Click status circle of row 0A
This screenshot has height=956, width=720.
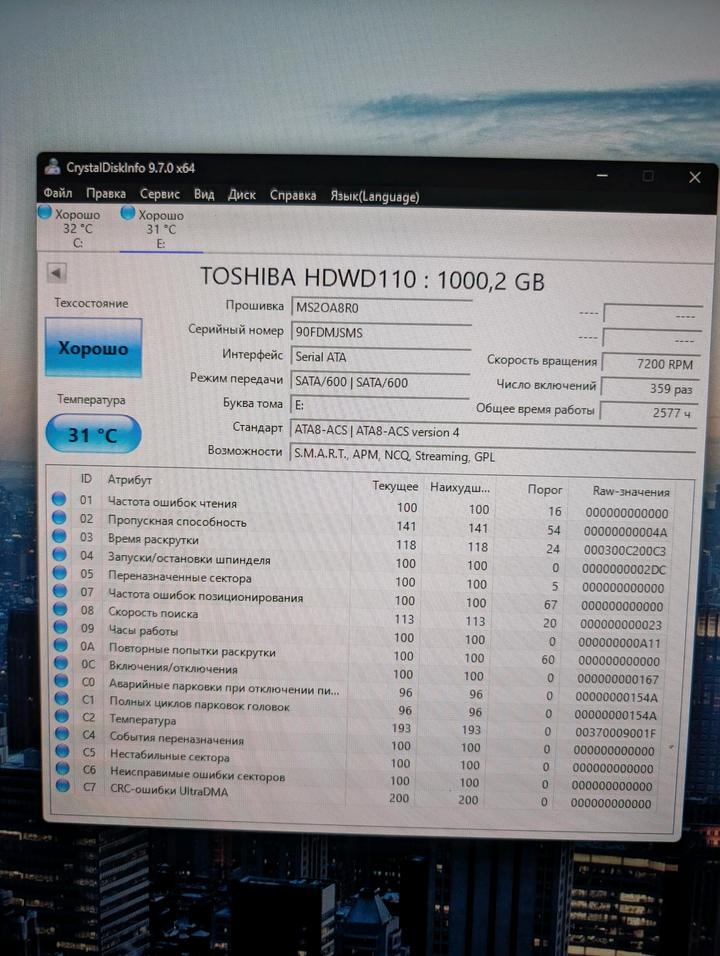coord(61,644)
